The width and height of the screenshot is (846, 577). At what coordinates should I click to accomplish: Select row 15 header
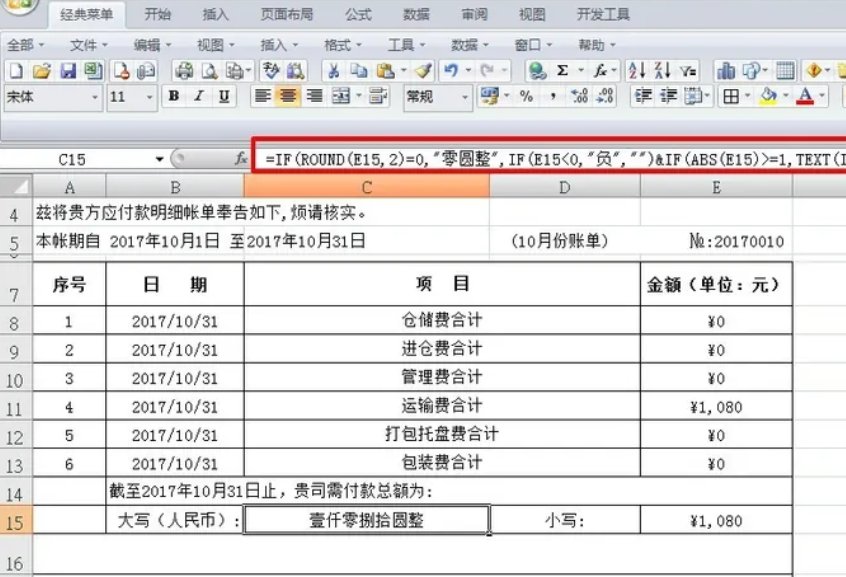click(x=16, y=521)
